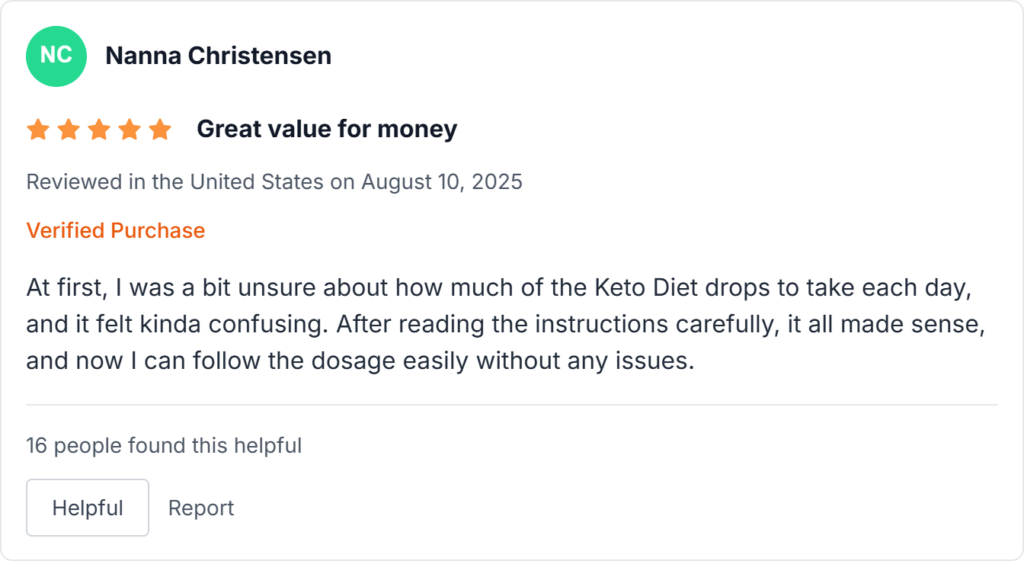Viewport: 1024px width, 561px height.
Task: Click the third rating star
Action: point(99,130)
